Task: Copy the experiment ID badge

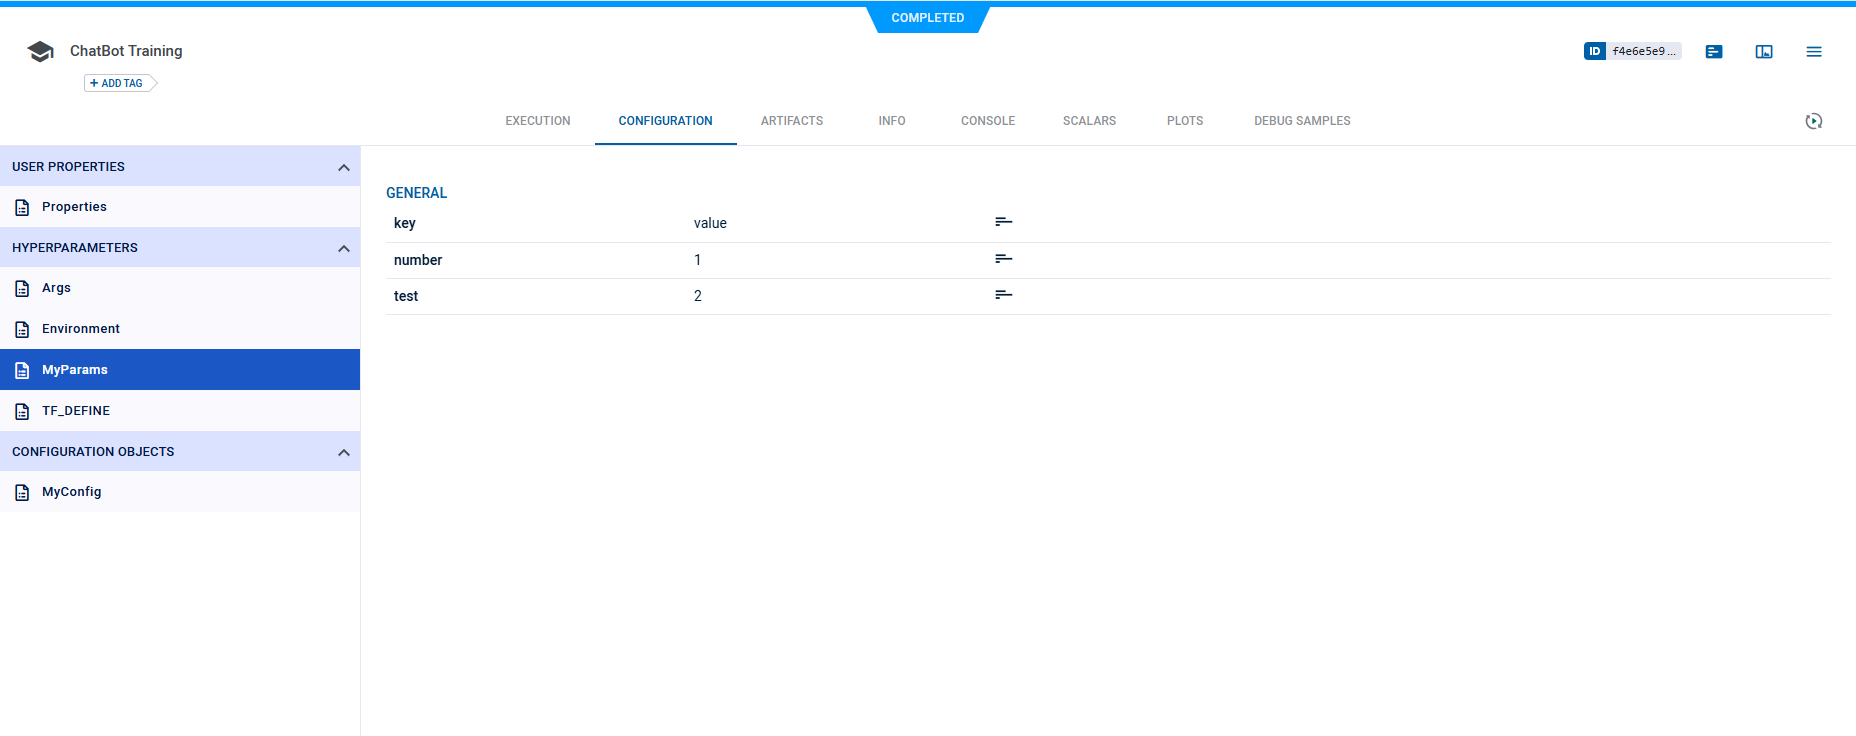Action: click(1632, 51)
